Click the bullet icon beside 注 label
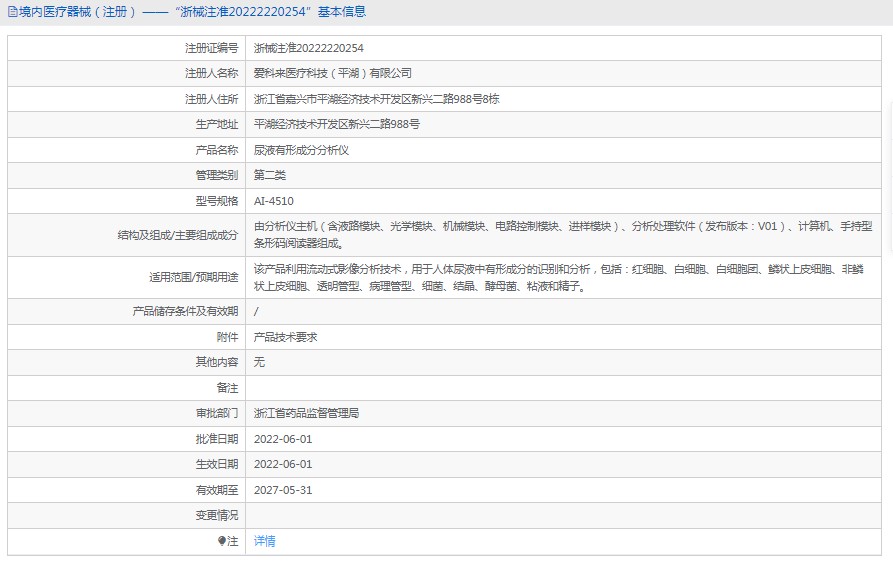Image resolution: width=893 pixels, height=563 pixels. [x=222, y=541]
